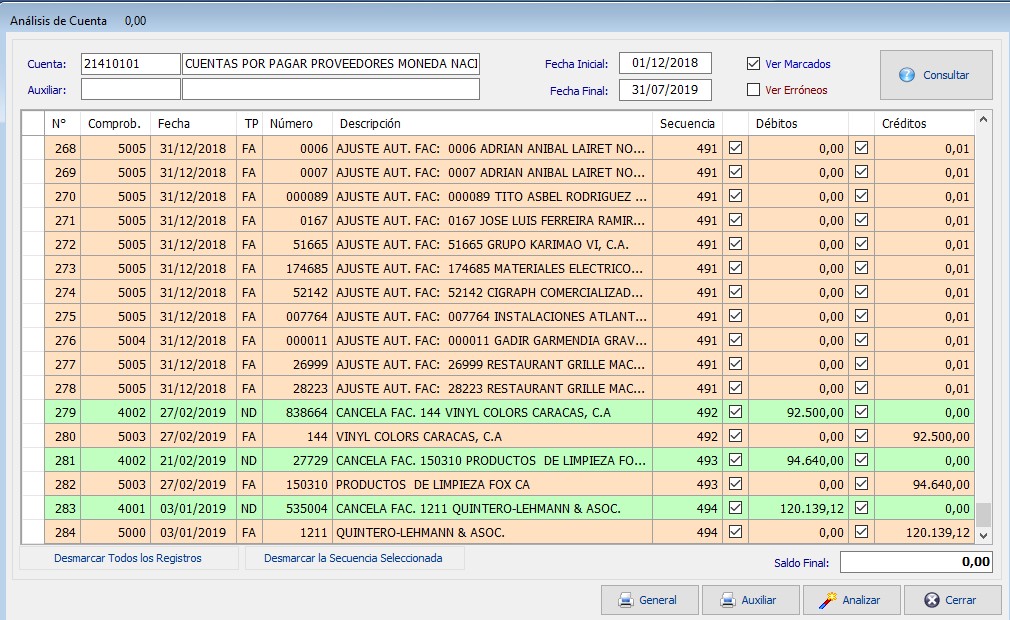Click Desmarcar la Secuencia Seleccionada

click(x=354, y=558)
